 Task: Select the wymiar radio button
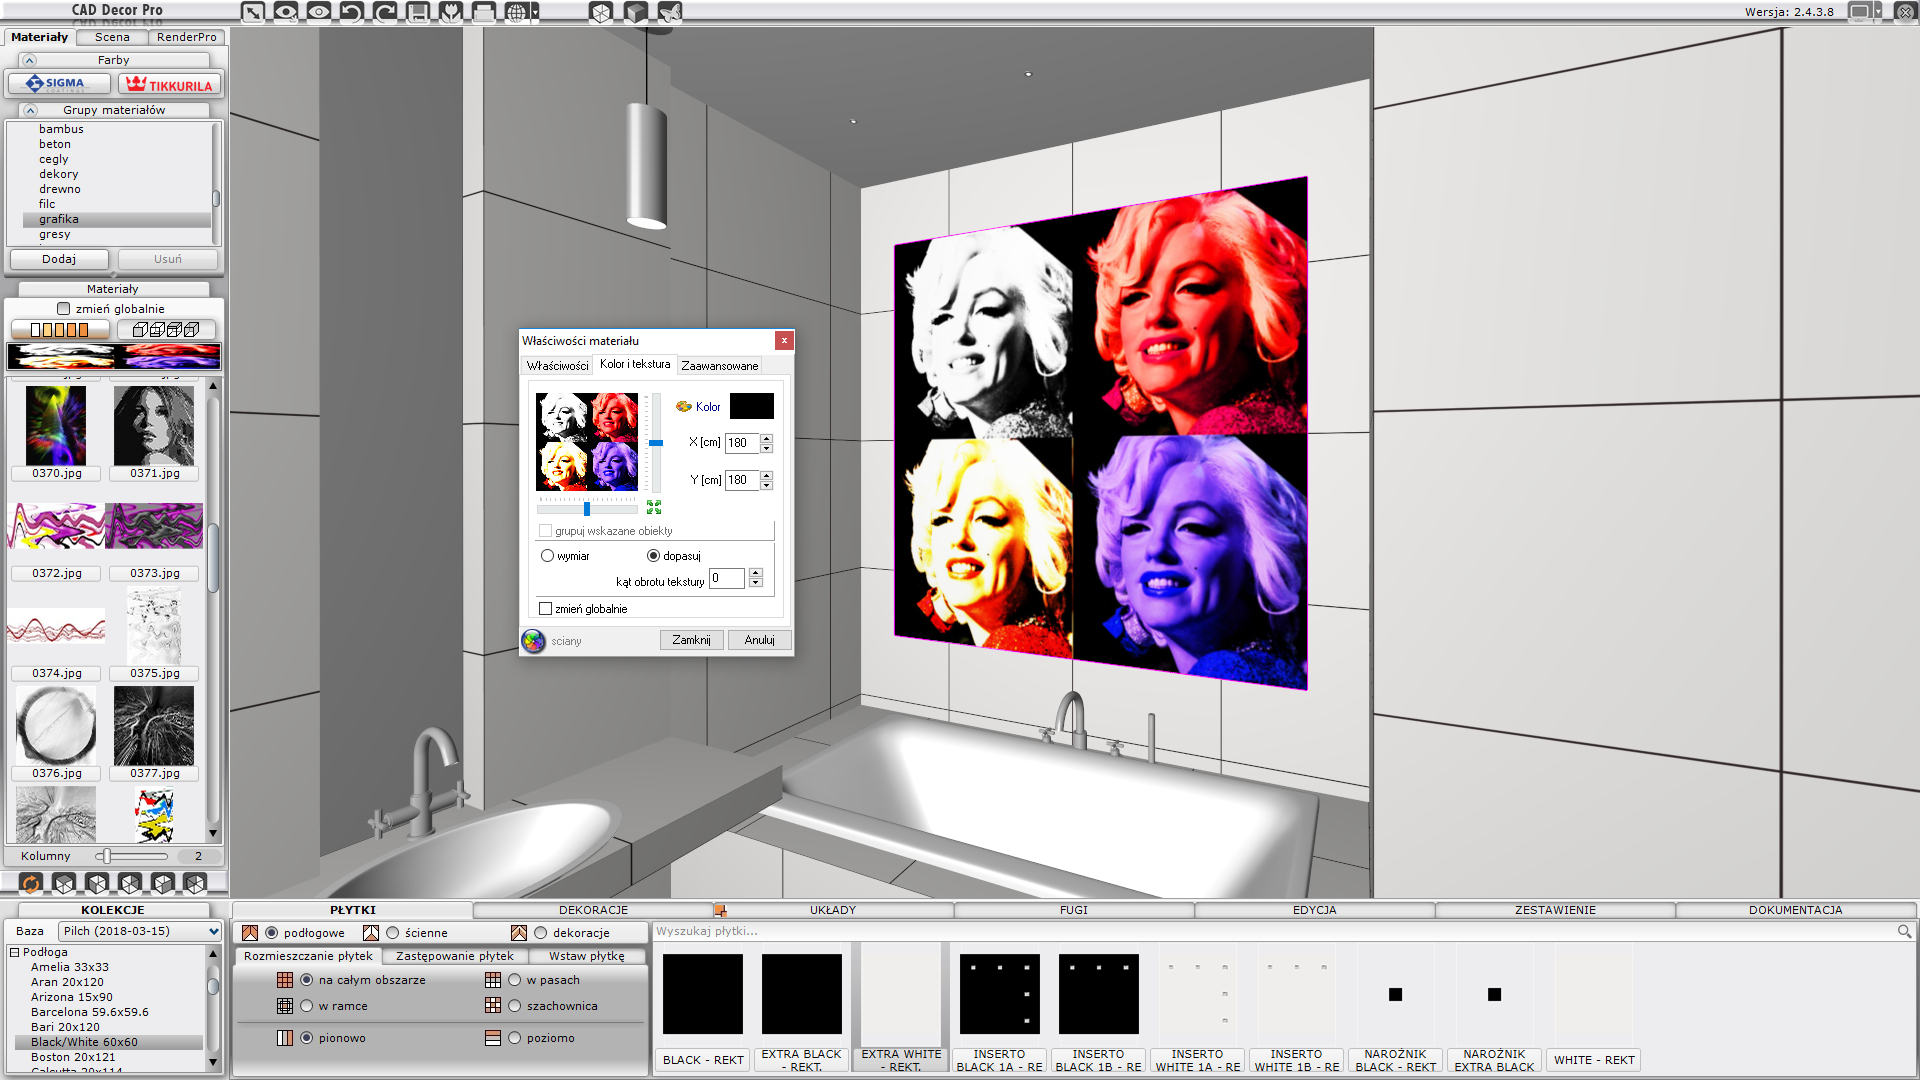pyautogui.click(x=547, y=556)
